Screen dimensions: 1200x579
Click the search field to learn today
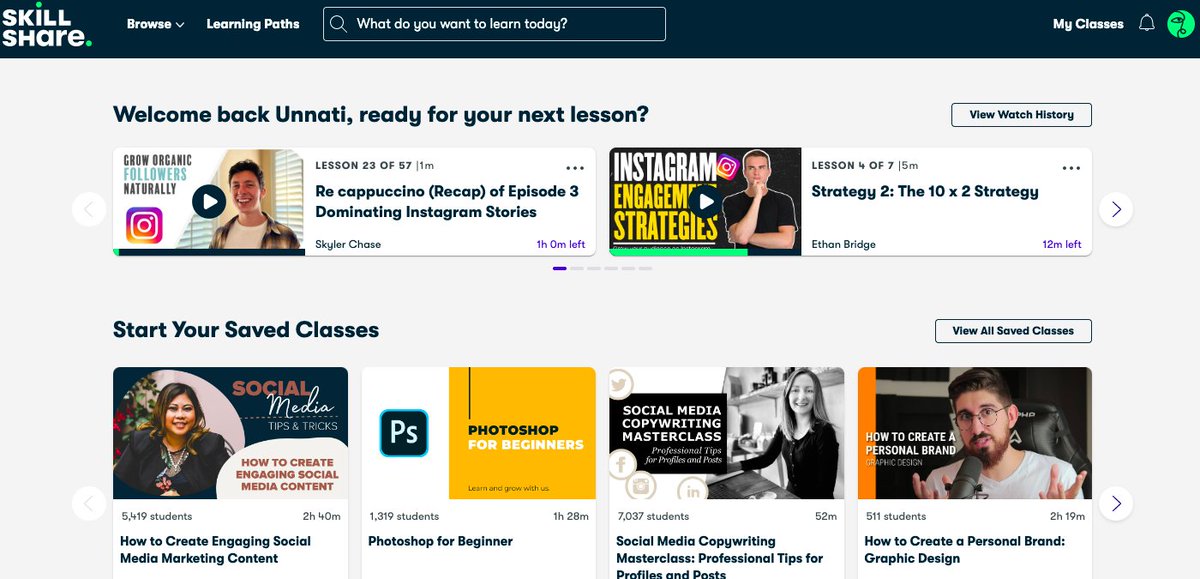click(494, 24)
